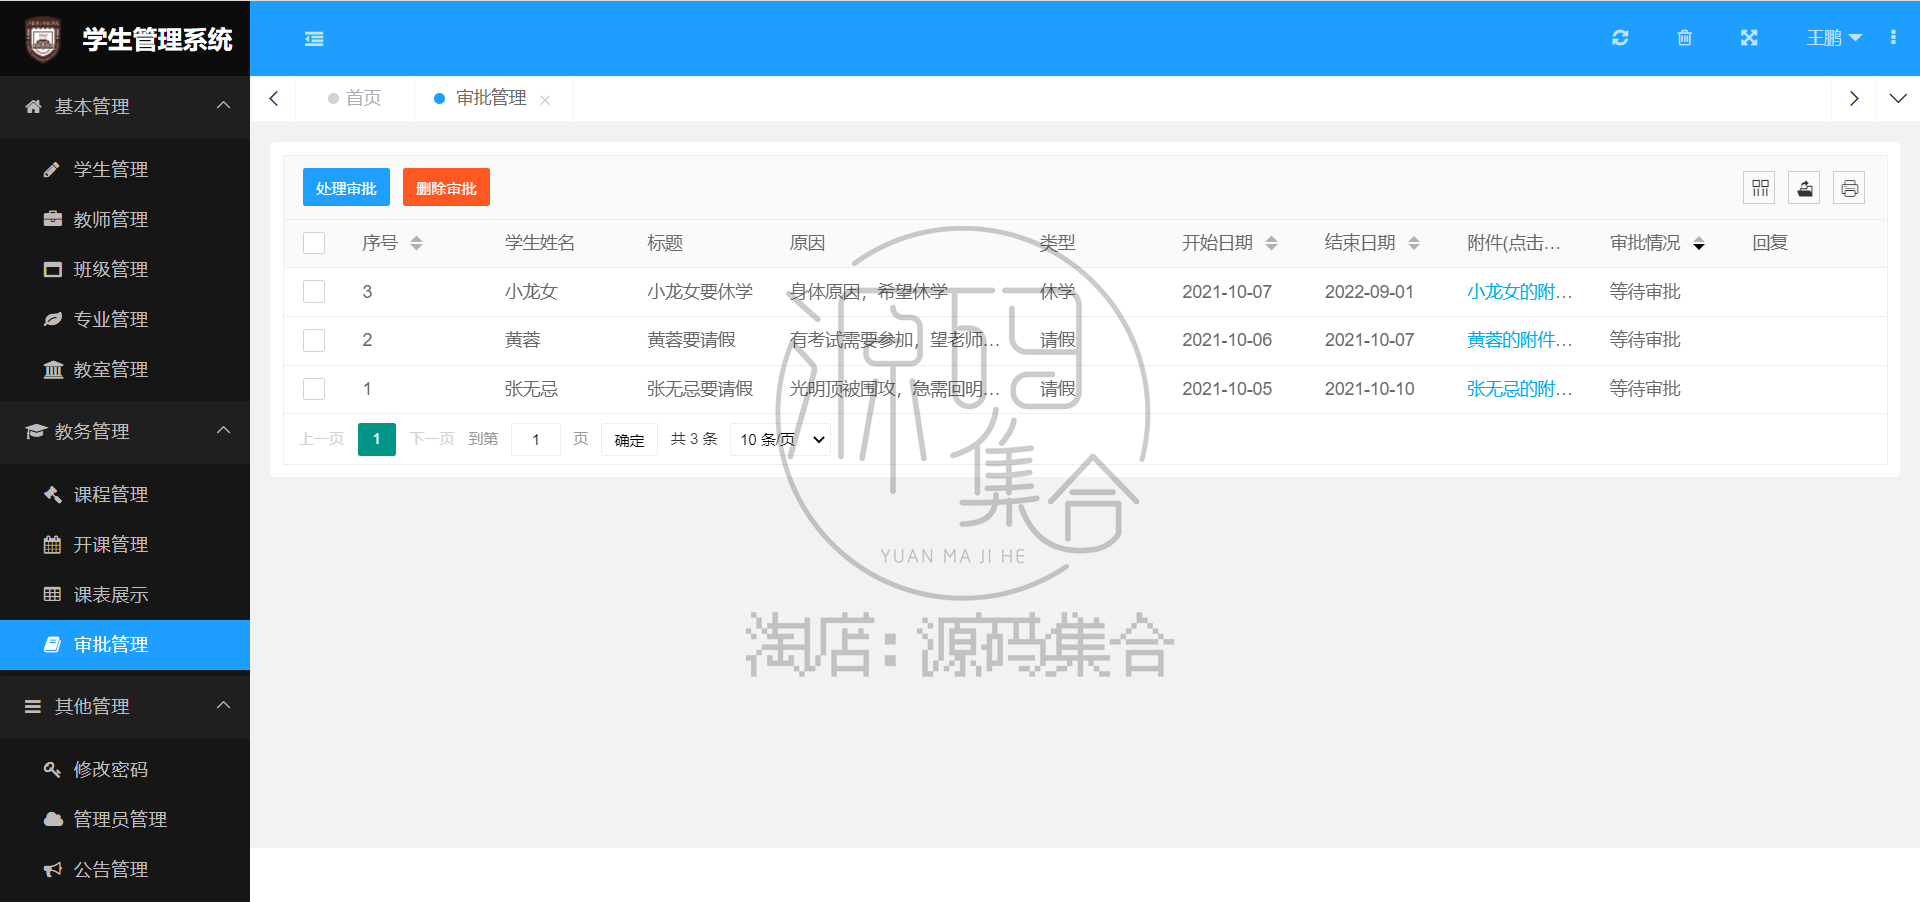Open 管理员管理 in the sidebar

click(125, 819)
